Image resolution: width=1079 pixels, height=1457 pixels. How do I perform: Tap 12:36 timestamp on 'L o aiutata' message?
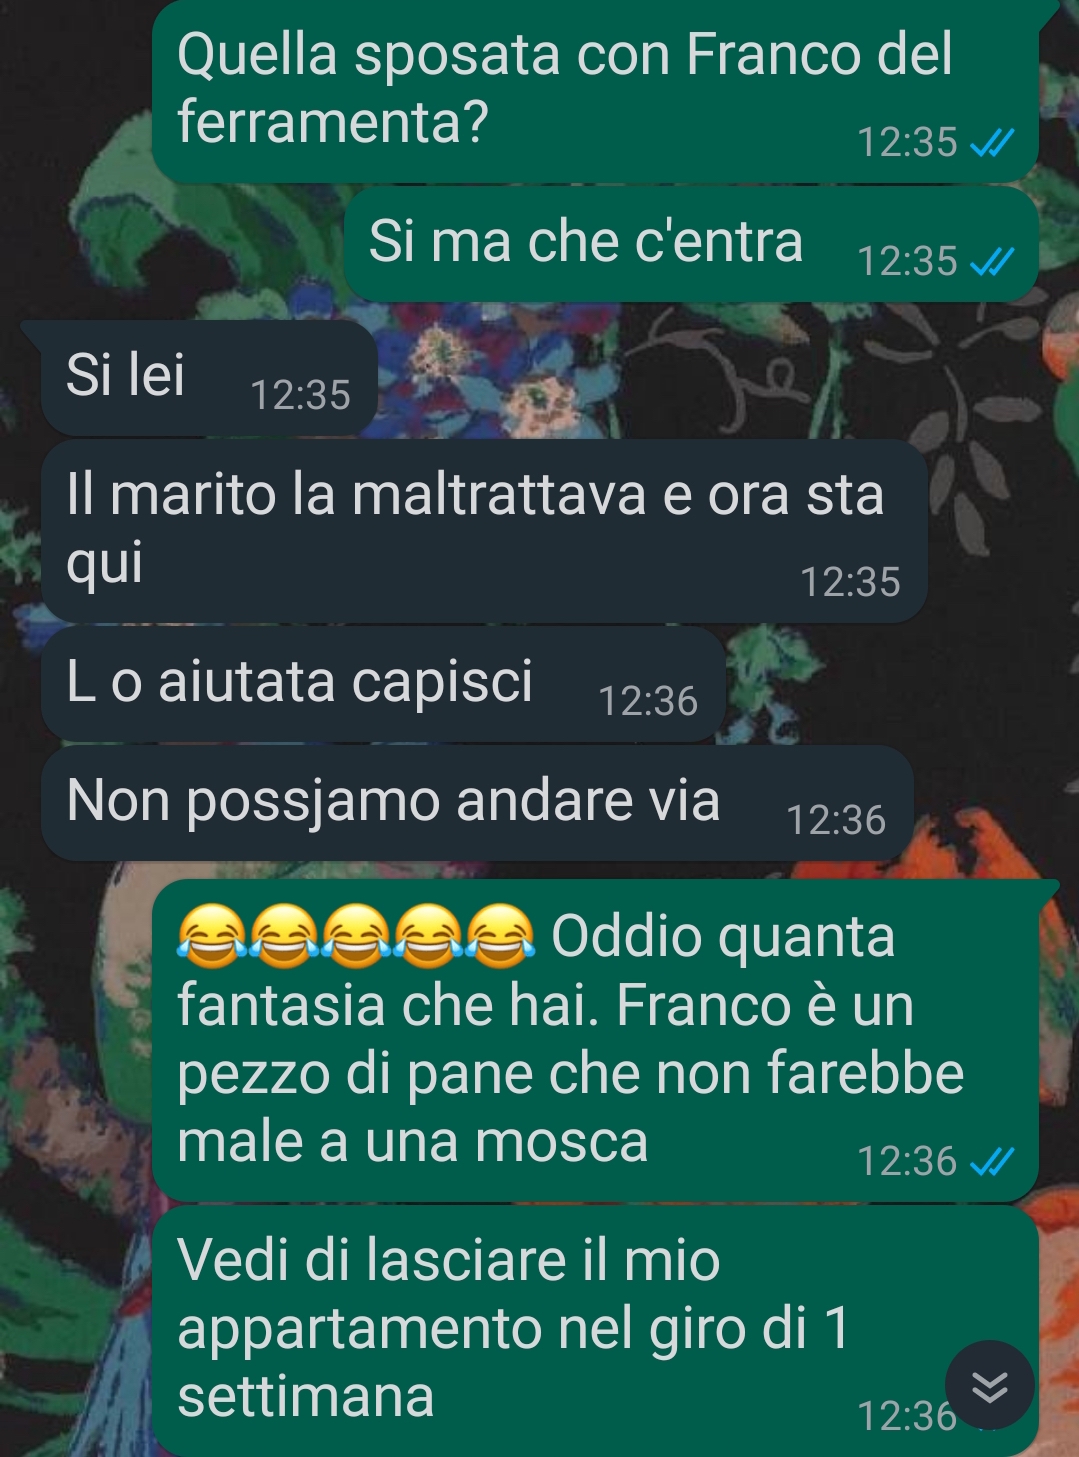pyautogui.click(x=648, y=701)
